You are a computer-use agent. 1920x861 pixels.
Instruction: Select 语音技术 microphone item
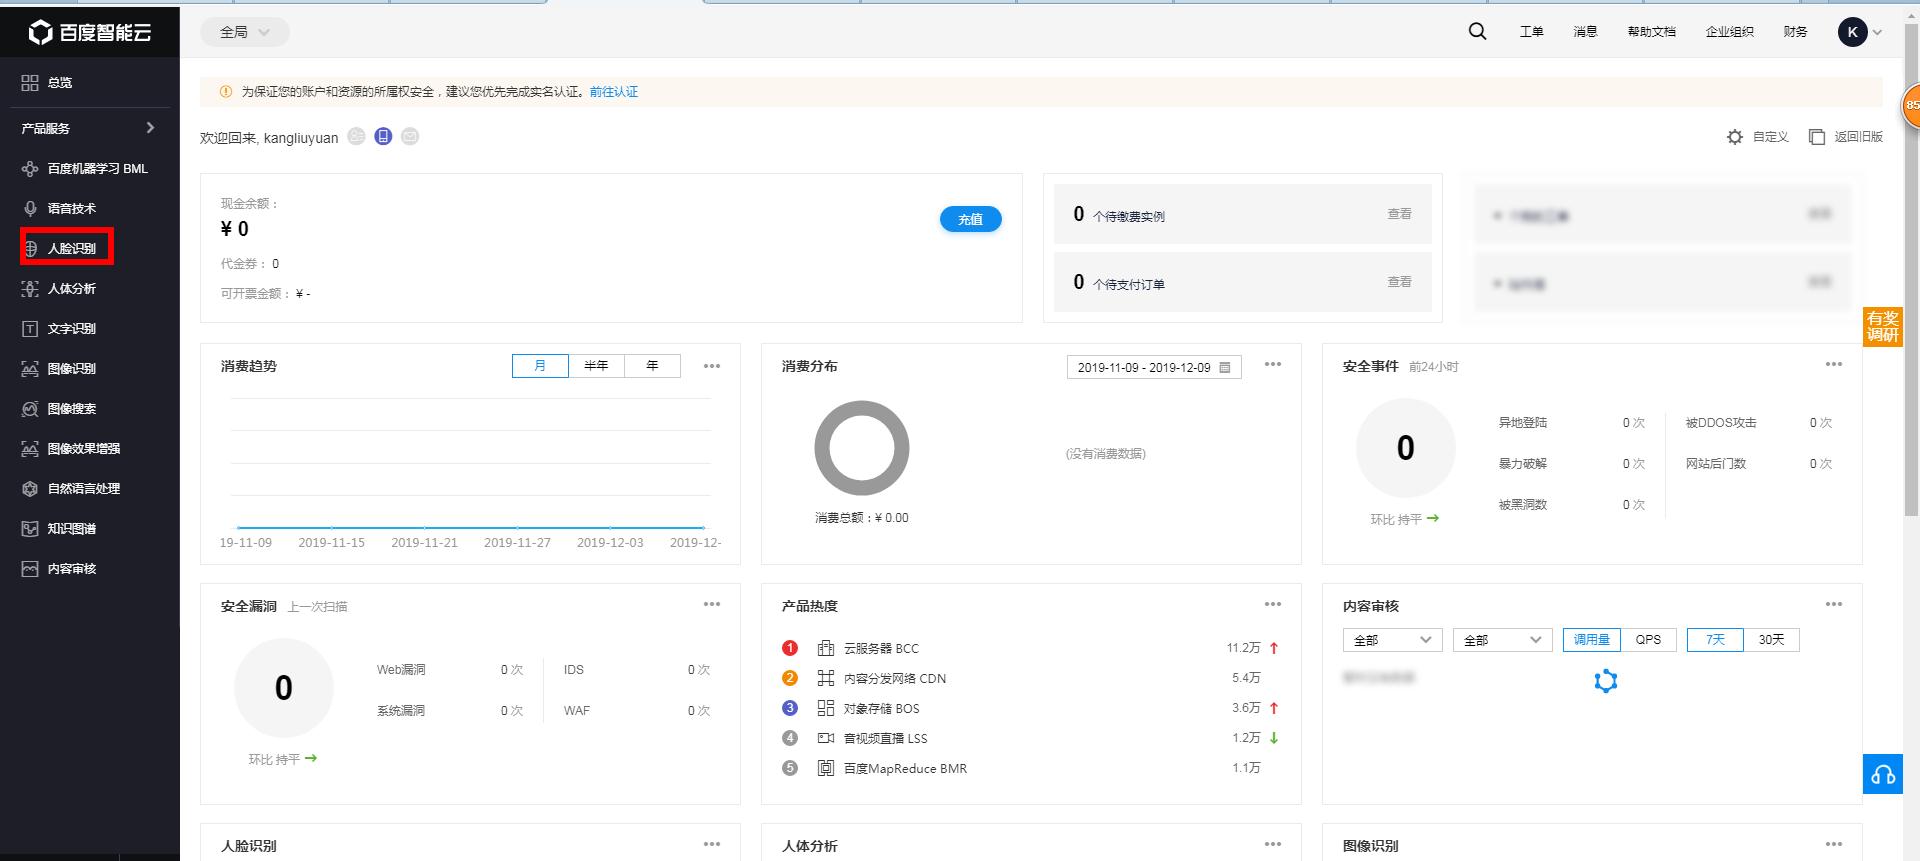(x=59, y=209)
